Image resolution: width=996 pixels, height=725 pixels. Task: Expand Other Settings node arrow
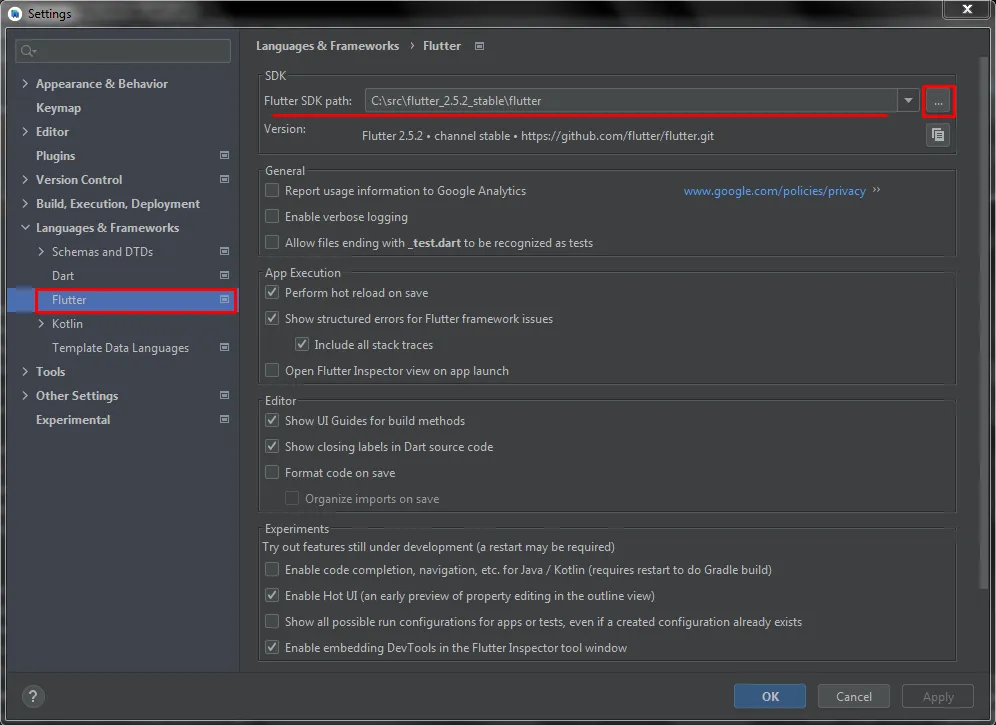tap(25, 395)
